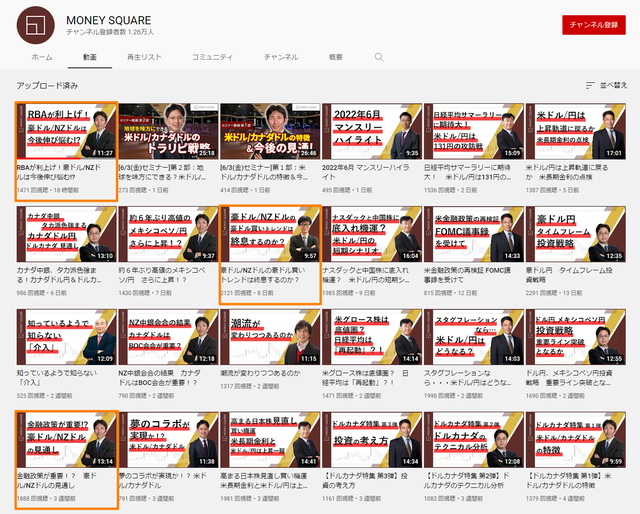Open 潮流が変わりつつあるのか thumbnail

[x=270, y=337]
